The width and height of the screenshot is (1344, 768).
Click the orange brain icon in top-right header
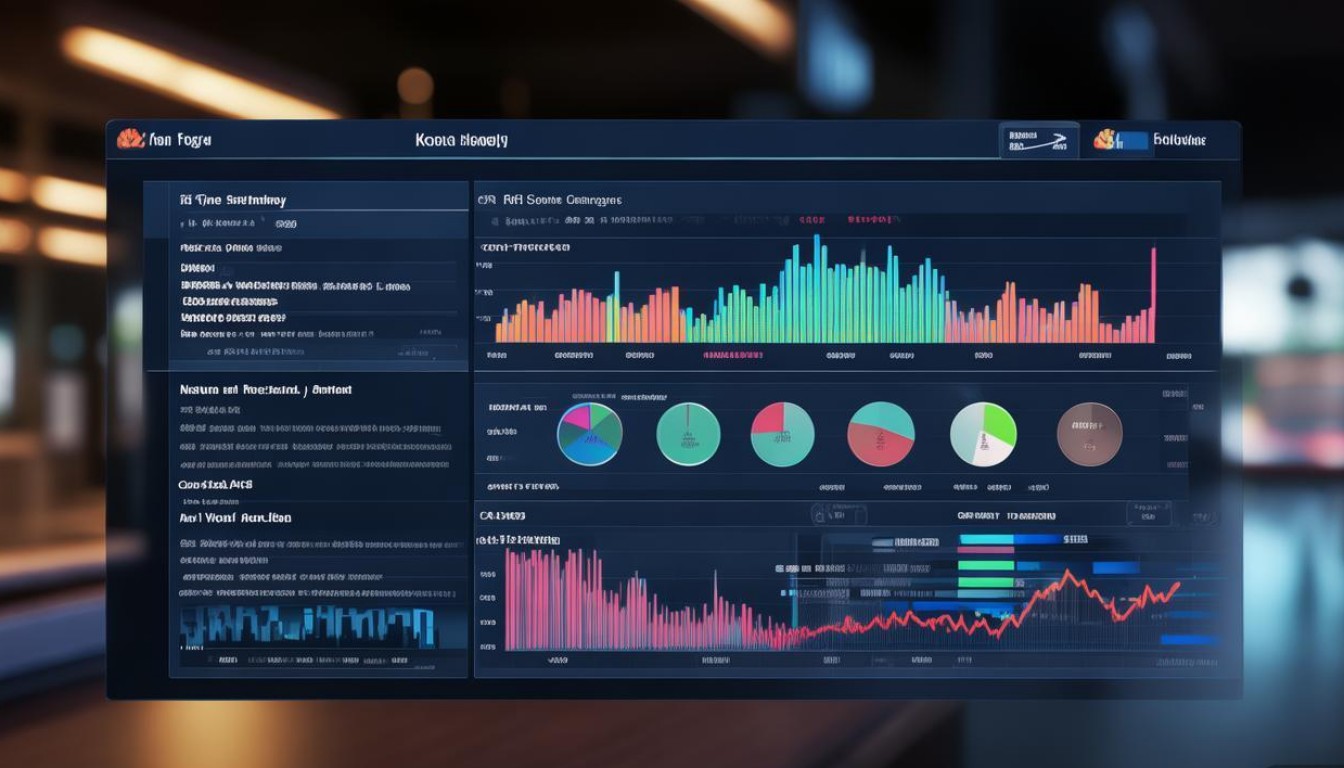click(x=1104, y=139)
